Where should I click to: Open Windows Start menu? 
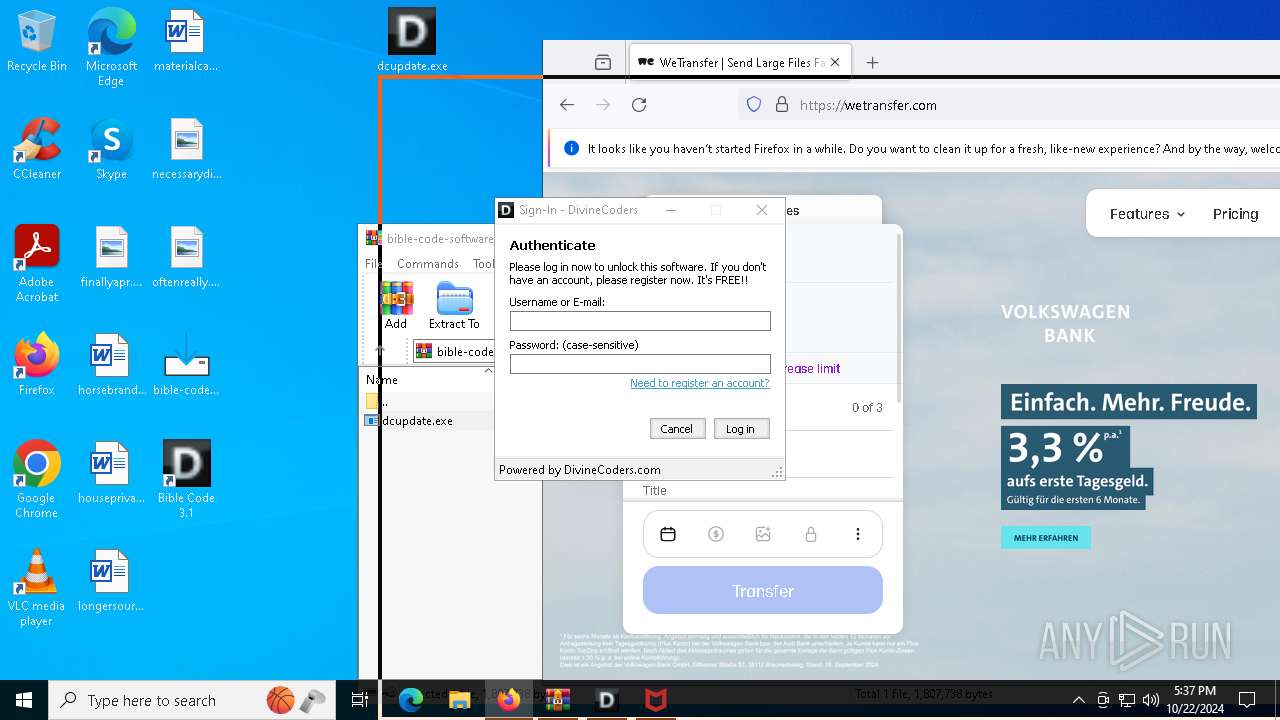coord(24,700)
